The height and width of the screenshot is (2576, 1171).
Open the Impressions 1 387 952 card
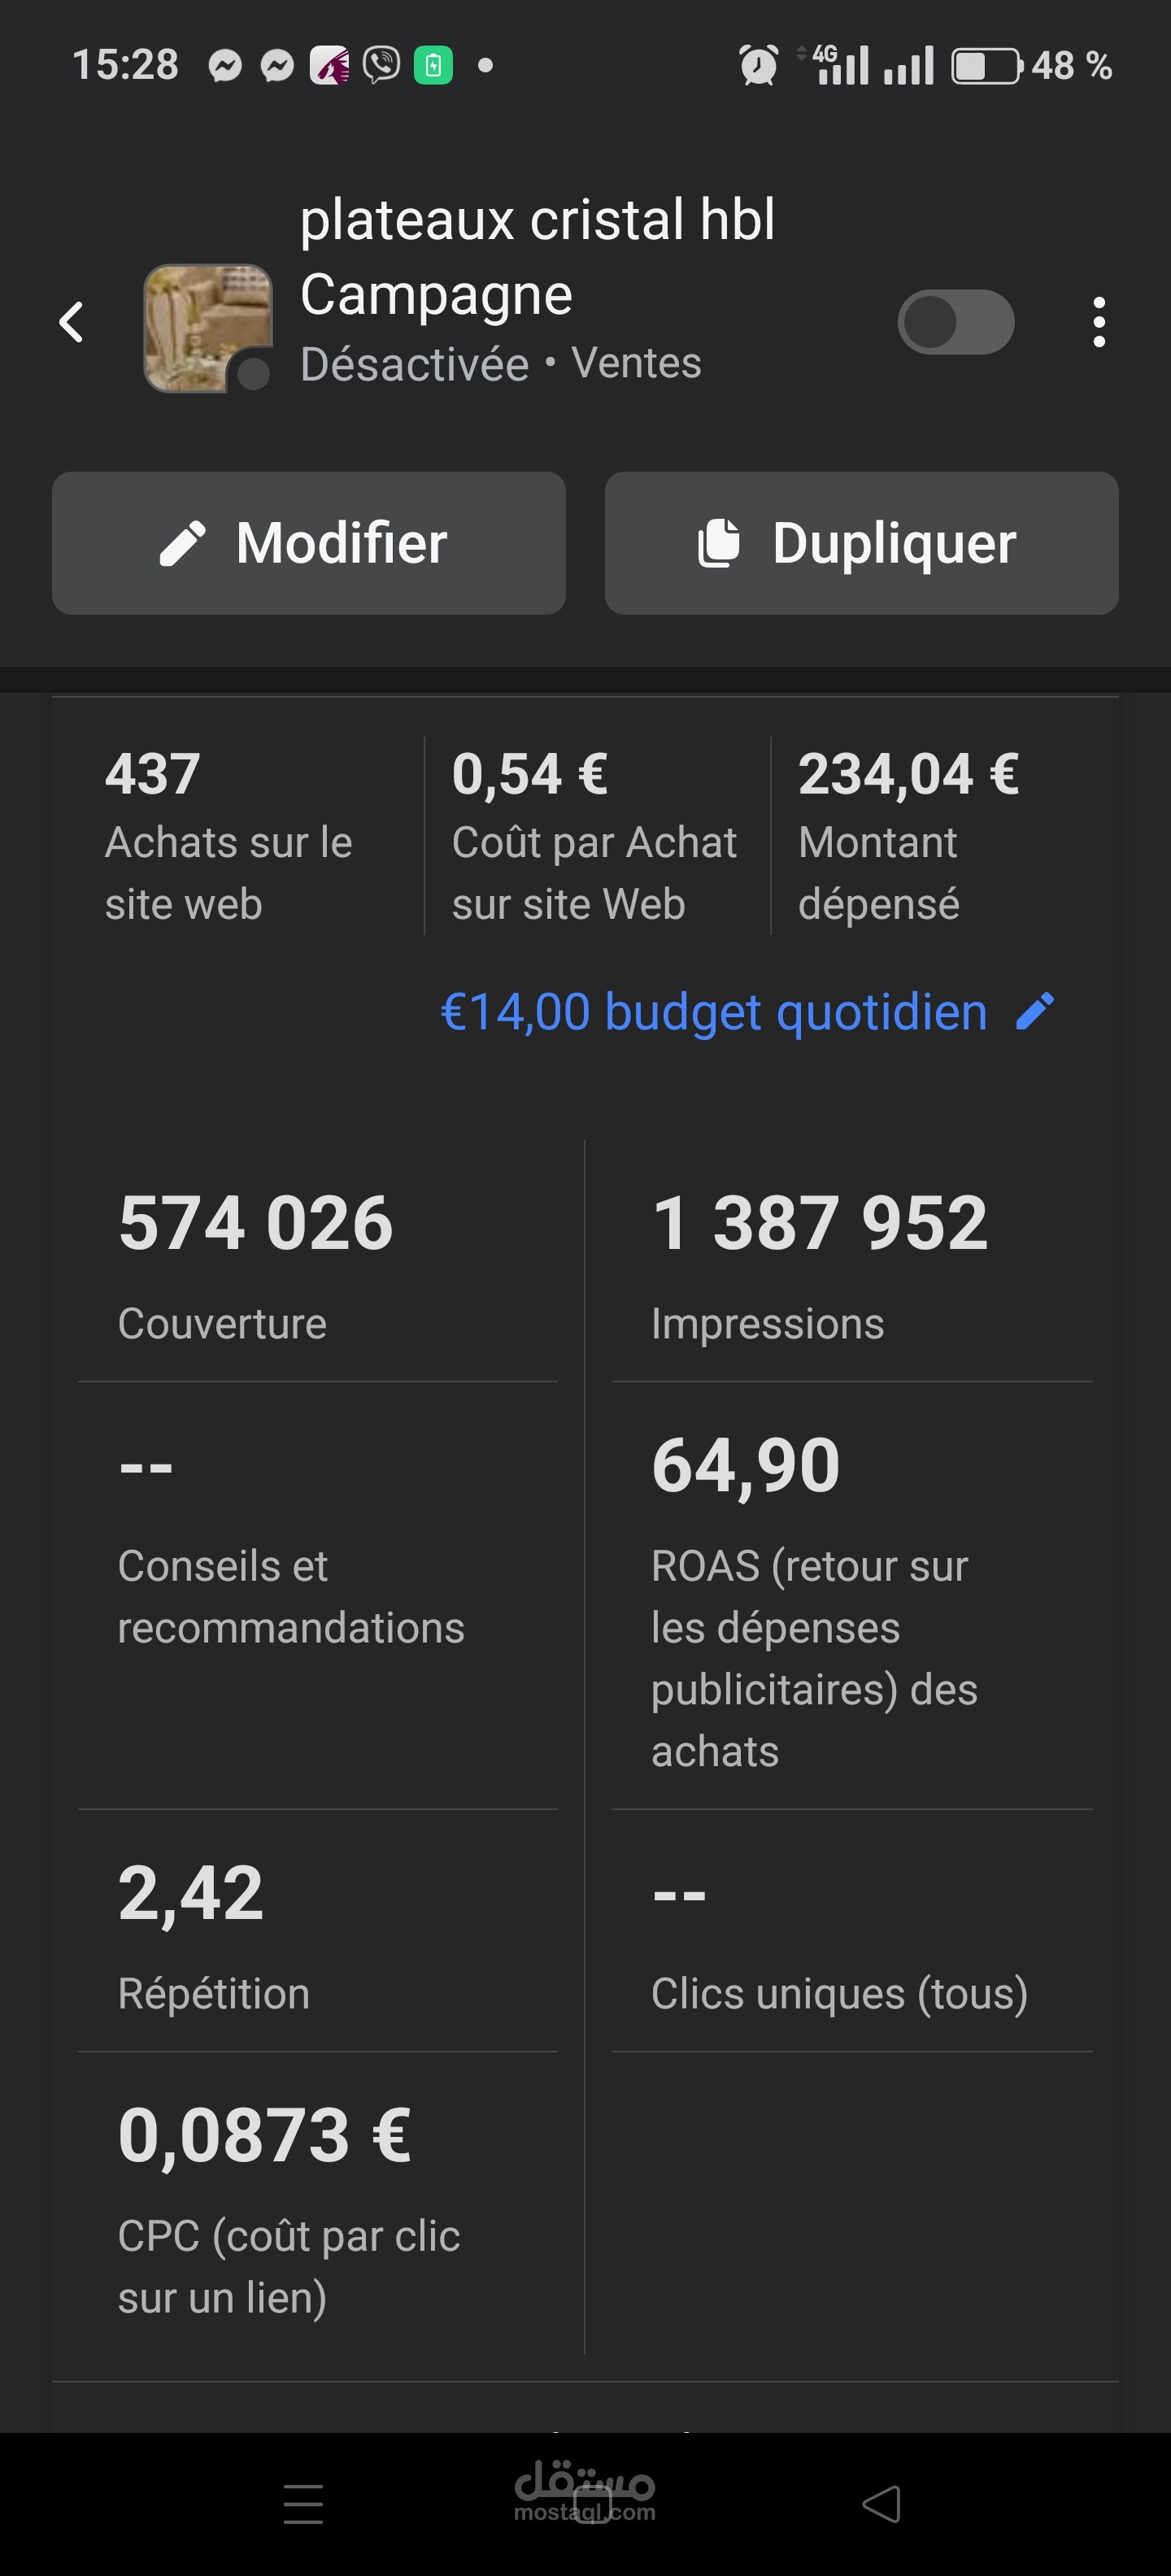click(x=852, y=1262)
